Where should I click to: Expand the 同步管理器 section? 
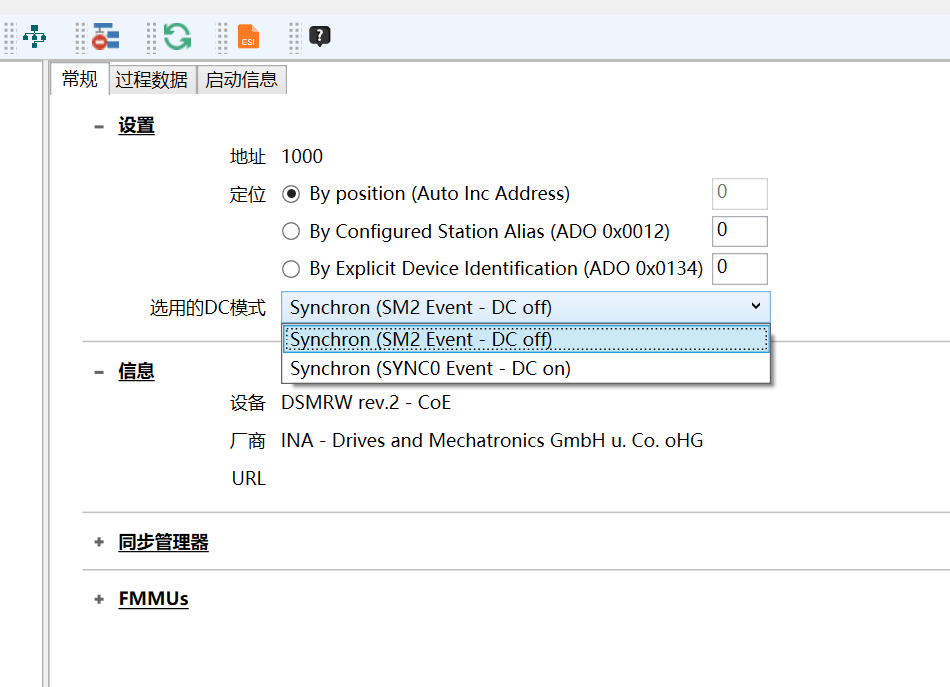pos(99,543)
